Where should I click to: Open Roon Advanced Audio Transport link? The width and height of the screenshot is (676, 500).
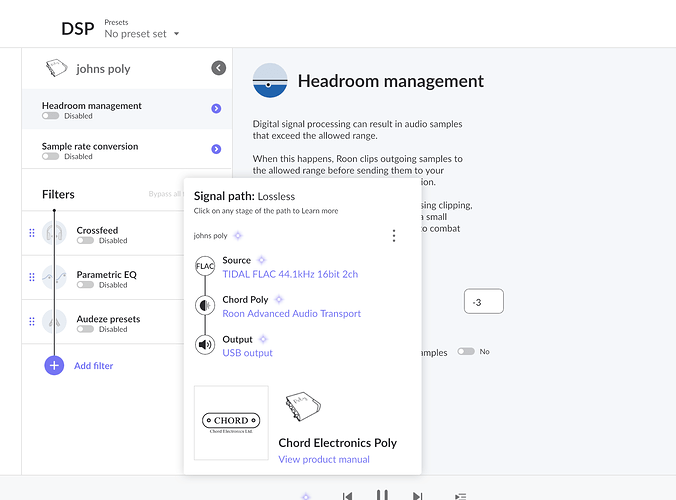291,313
